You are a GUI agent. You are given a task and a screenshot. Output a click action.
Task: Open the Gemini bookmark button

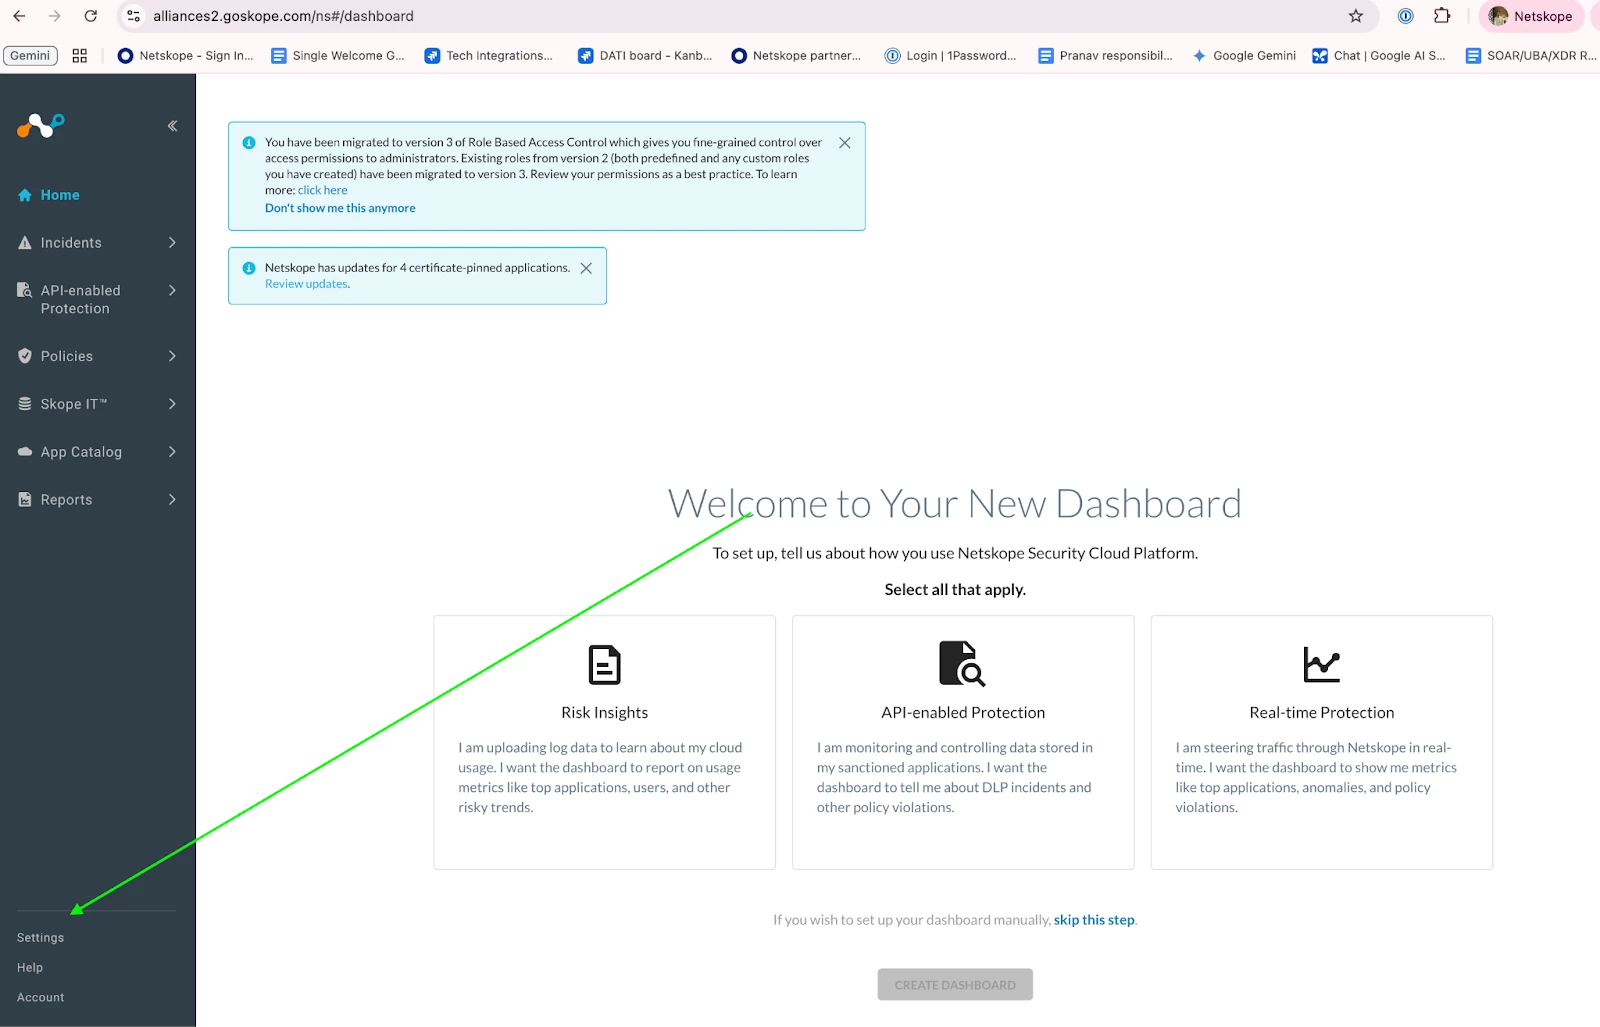click(x=30, y=56)
